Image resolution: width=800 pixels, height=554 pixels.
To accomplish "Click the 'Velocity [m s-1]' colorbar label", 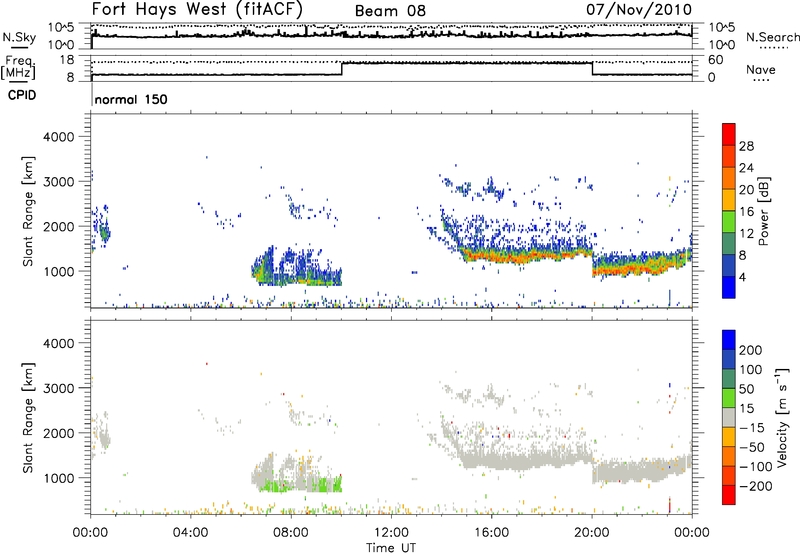I will [x=783, y=417].
